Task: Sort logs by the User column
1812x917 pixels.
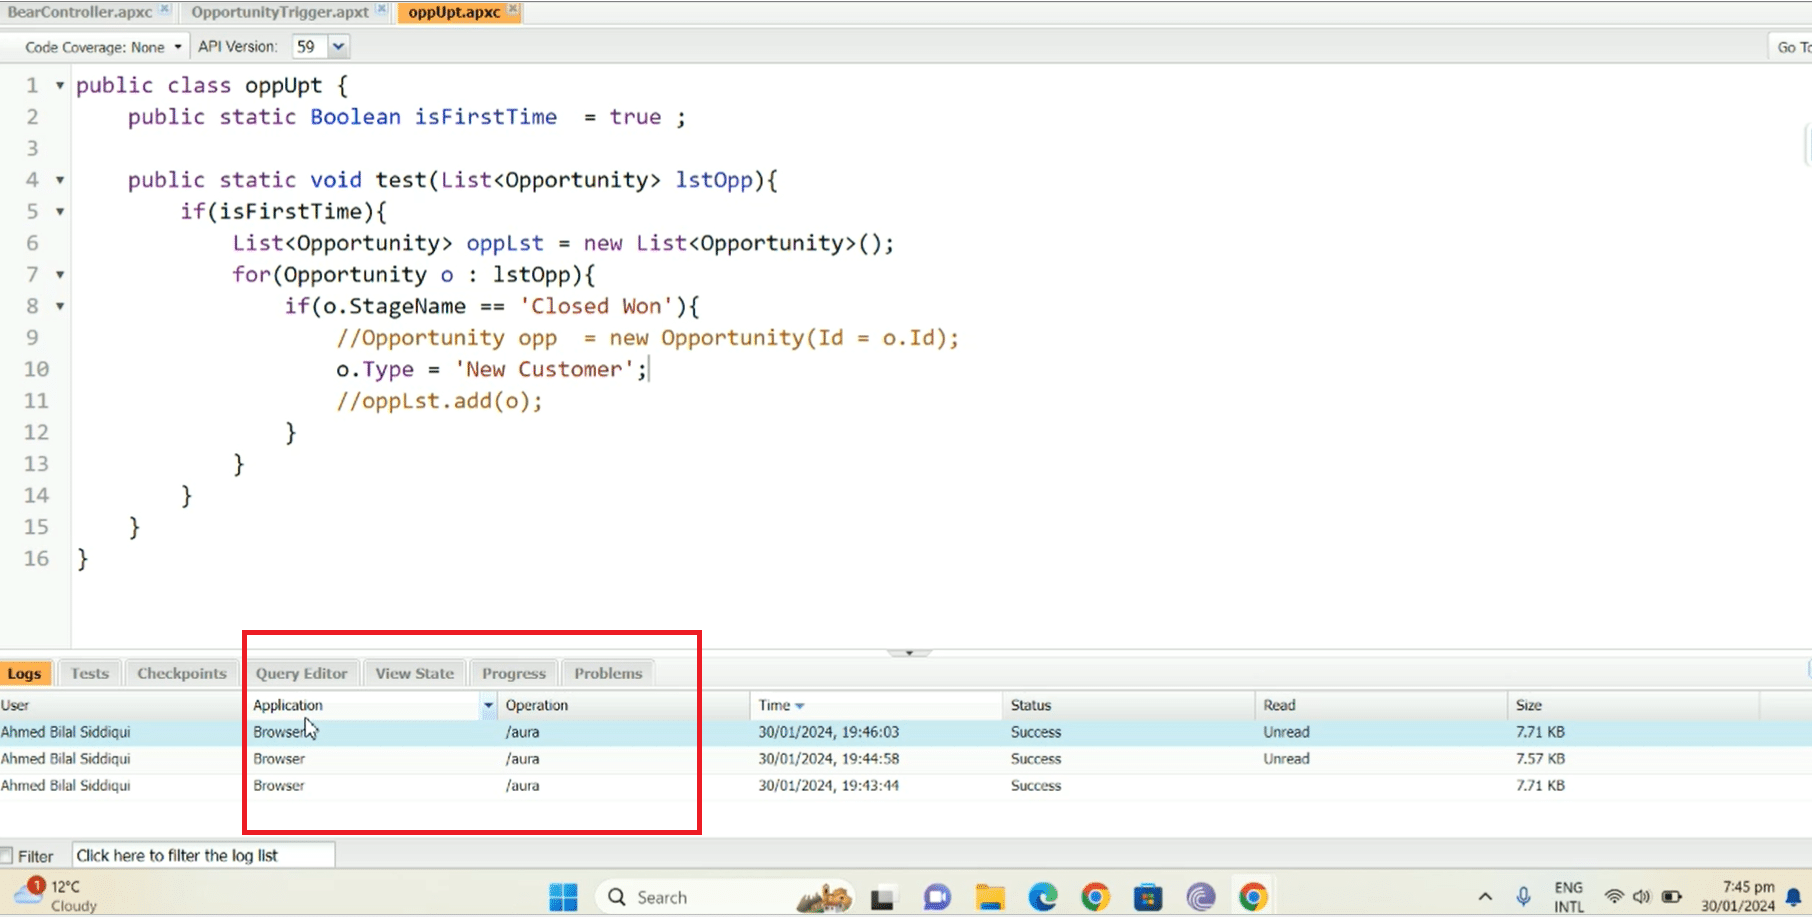Action: (x=120, y=705)
